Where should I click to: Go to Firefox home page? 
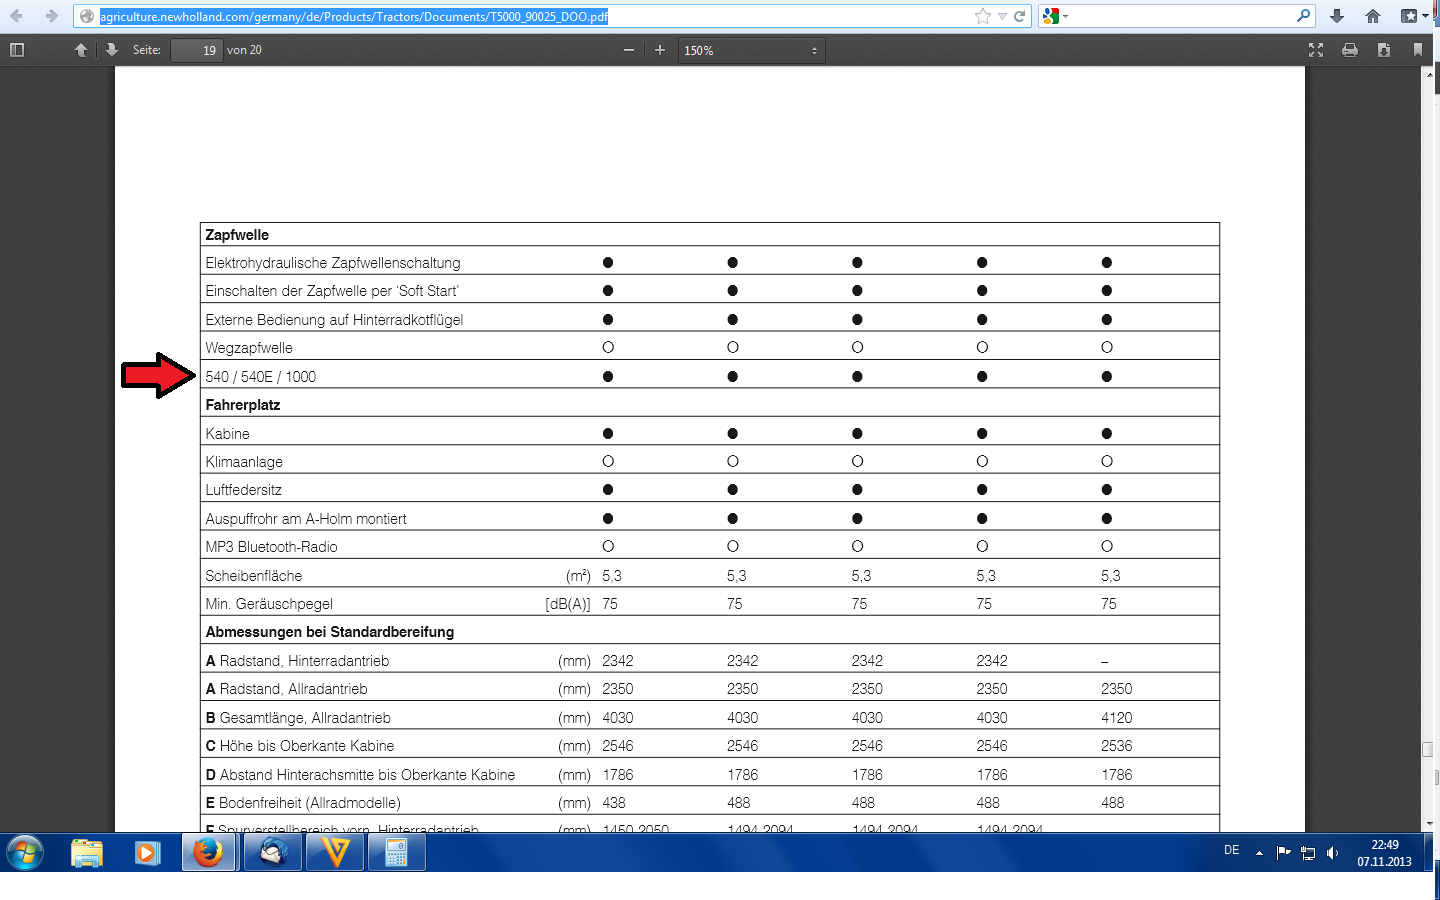click(1373, 16)
